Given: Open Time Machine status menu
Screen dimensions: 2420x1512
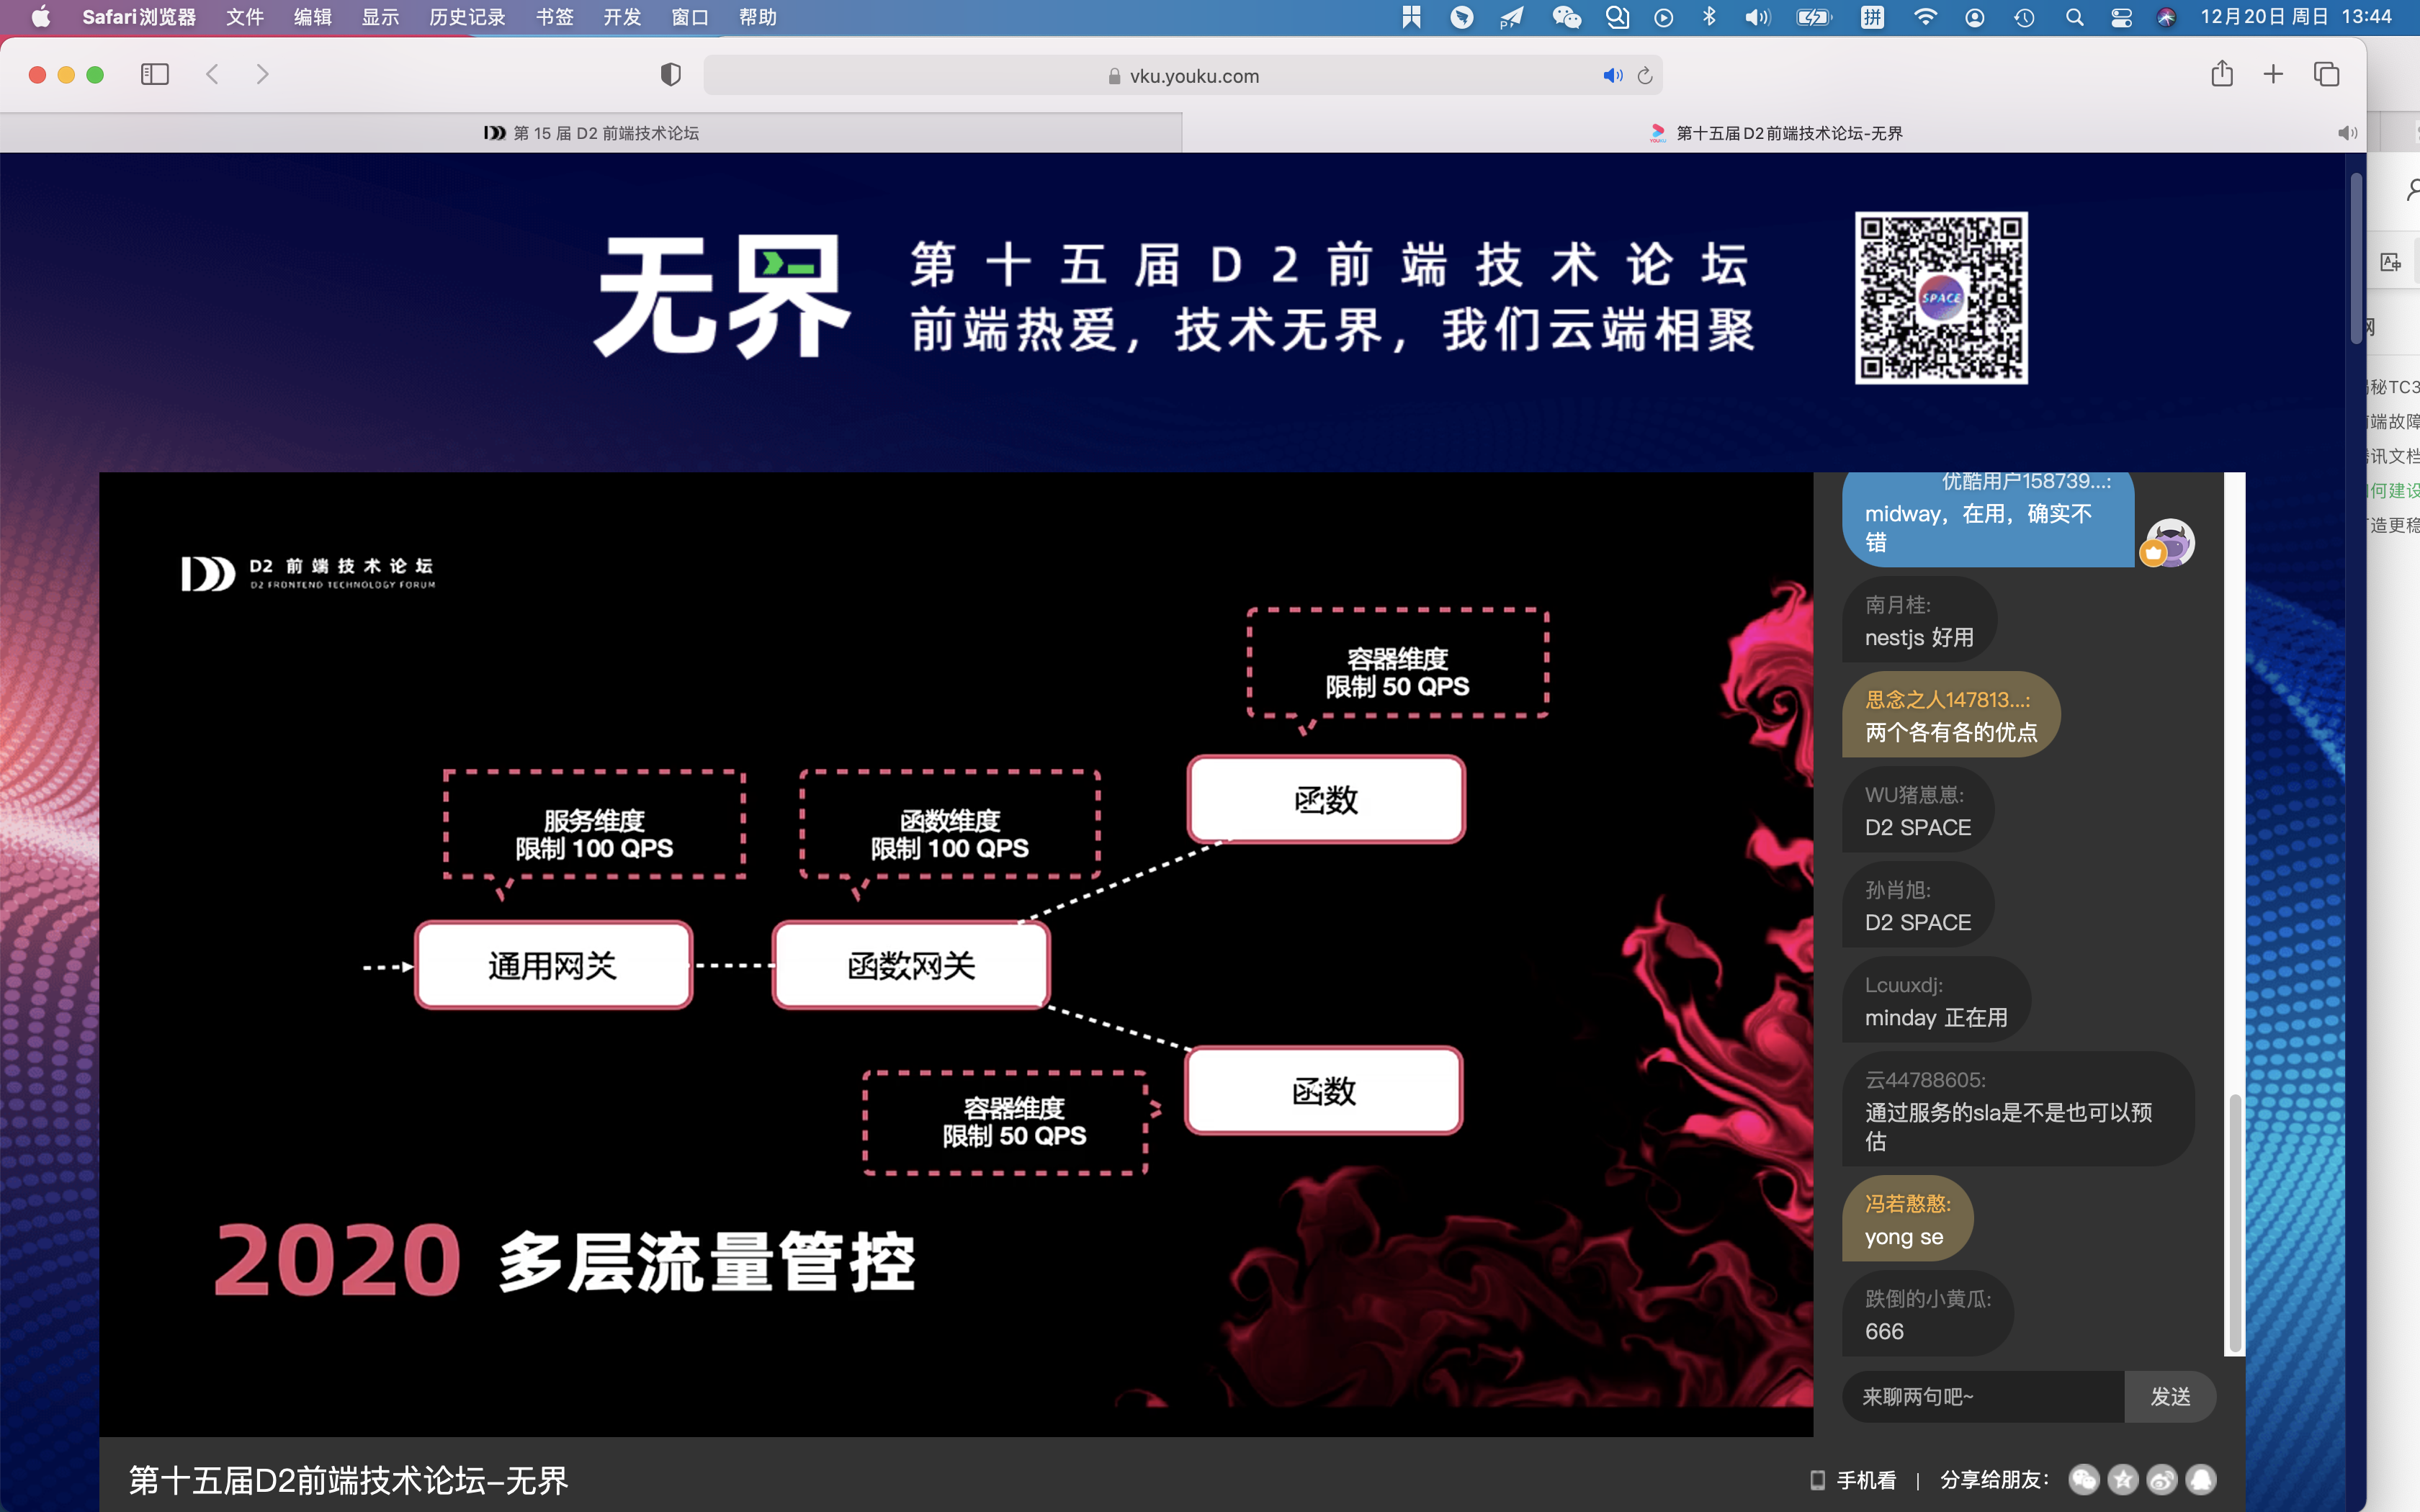Looking at the screenshot, I should [x=2024, y=17].
